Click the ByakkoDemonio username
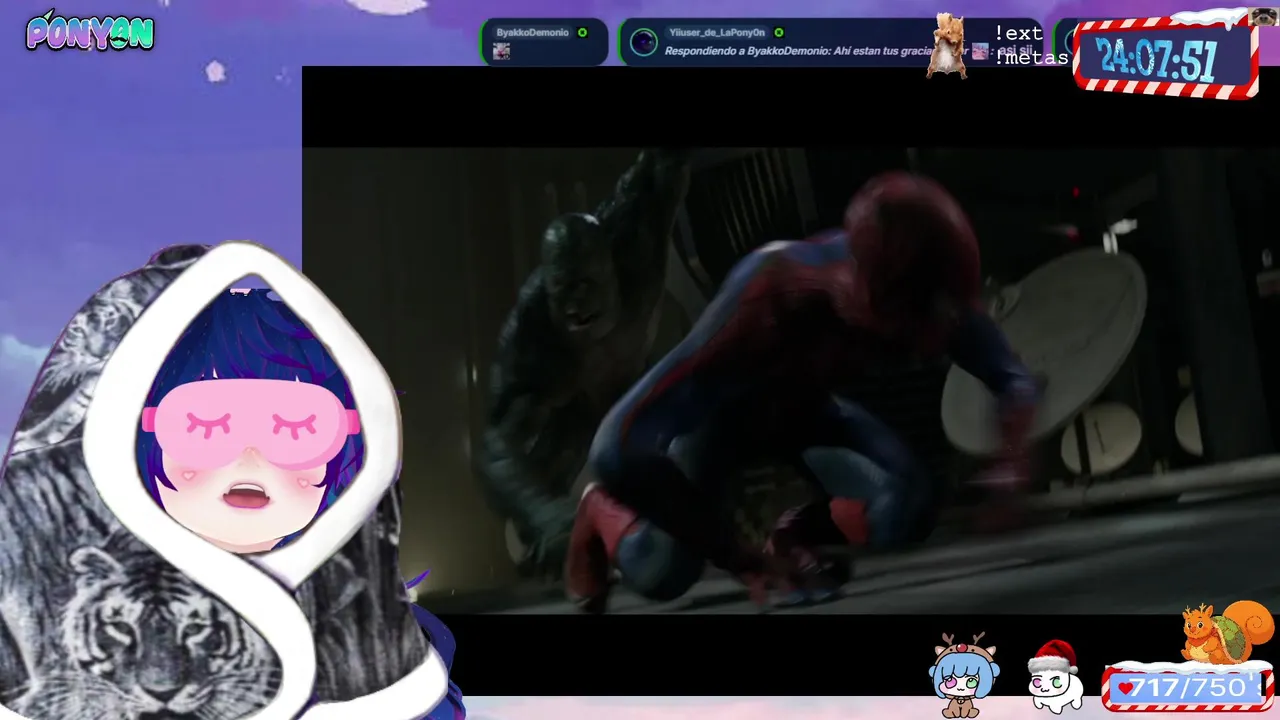The height and width of the screenshot is (720, 1280). pos(532,33)
